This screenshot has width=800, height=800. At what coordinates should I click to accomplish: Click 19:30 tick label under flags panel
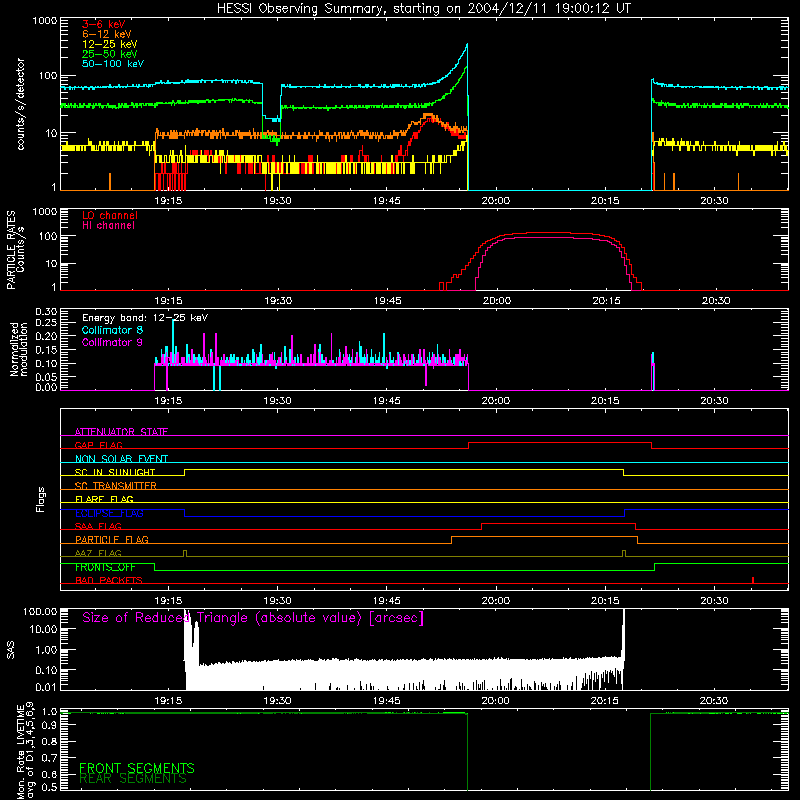pyautogui.click(x=277, y=601)
